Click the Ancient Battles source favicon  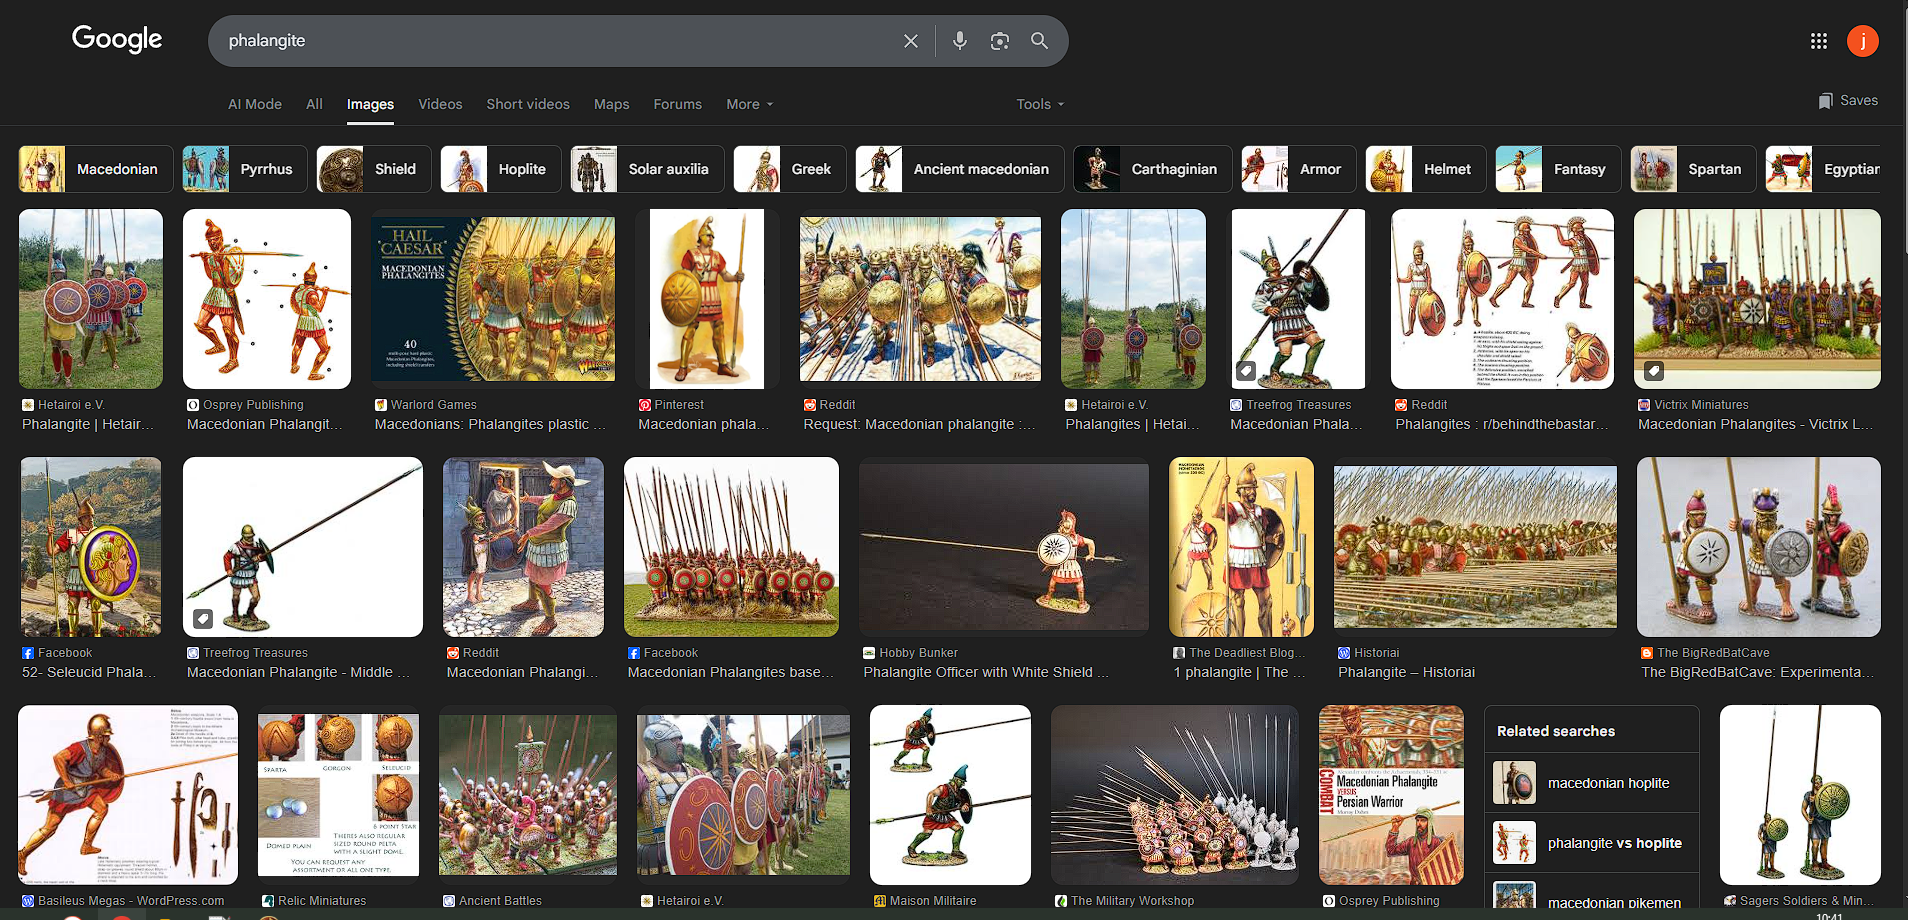(449, 901)
